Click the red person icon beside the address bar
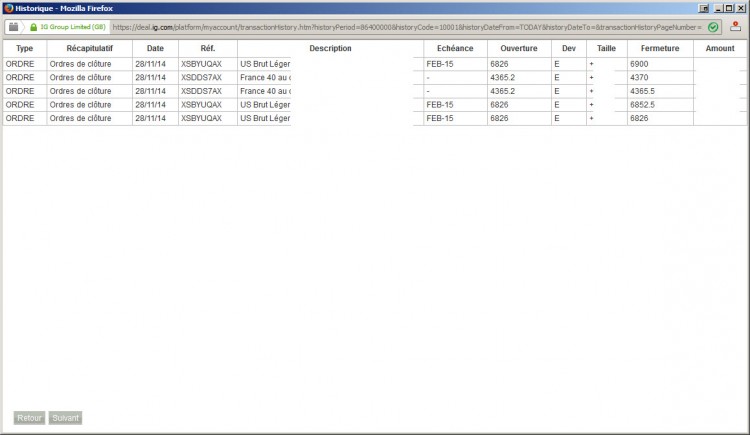Screen dimensions: 750x435 click(x=735, y=27)
